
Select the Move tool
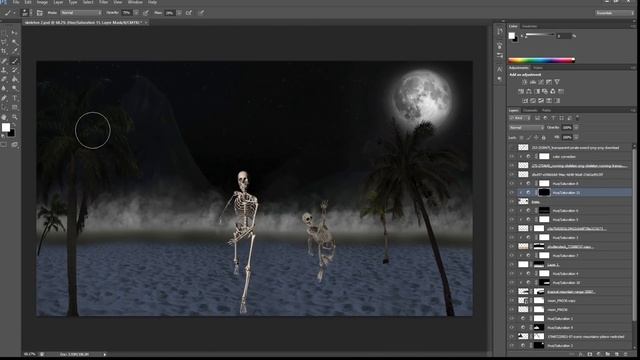click(x=15, y=32)
